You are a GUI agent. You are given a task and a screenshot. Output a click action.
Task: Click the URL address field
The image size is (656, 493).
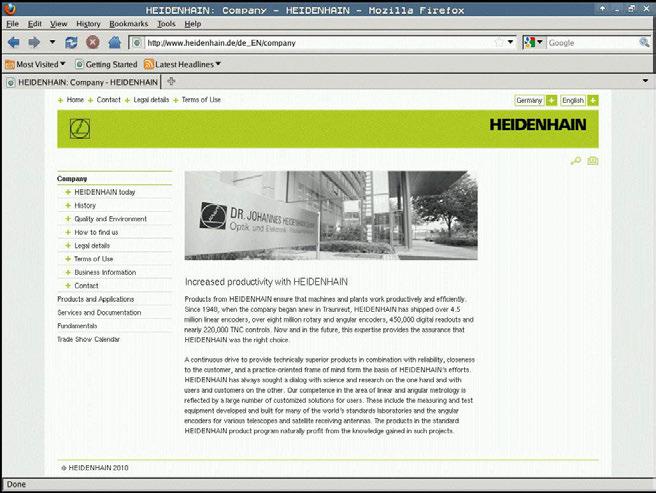(318, 43)
